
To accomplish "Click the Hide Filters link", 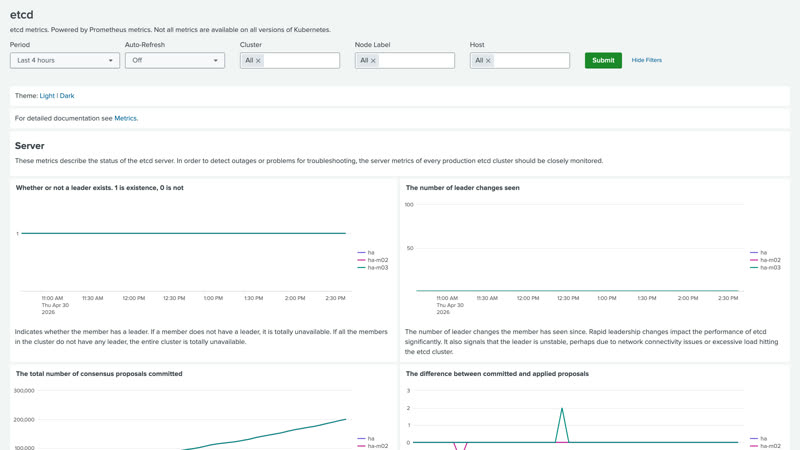I will click(x=646, y=60).
